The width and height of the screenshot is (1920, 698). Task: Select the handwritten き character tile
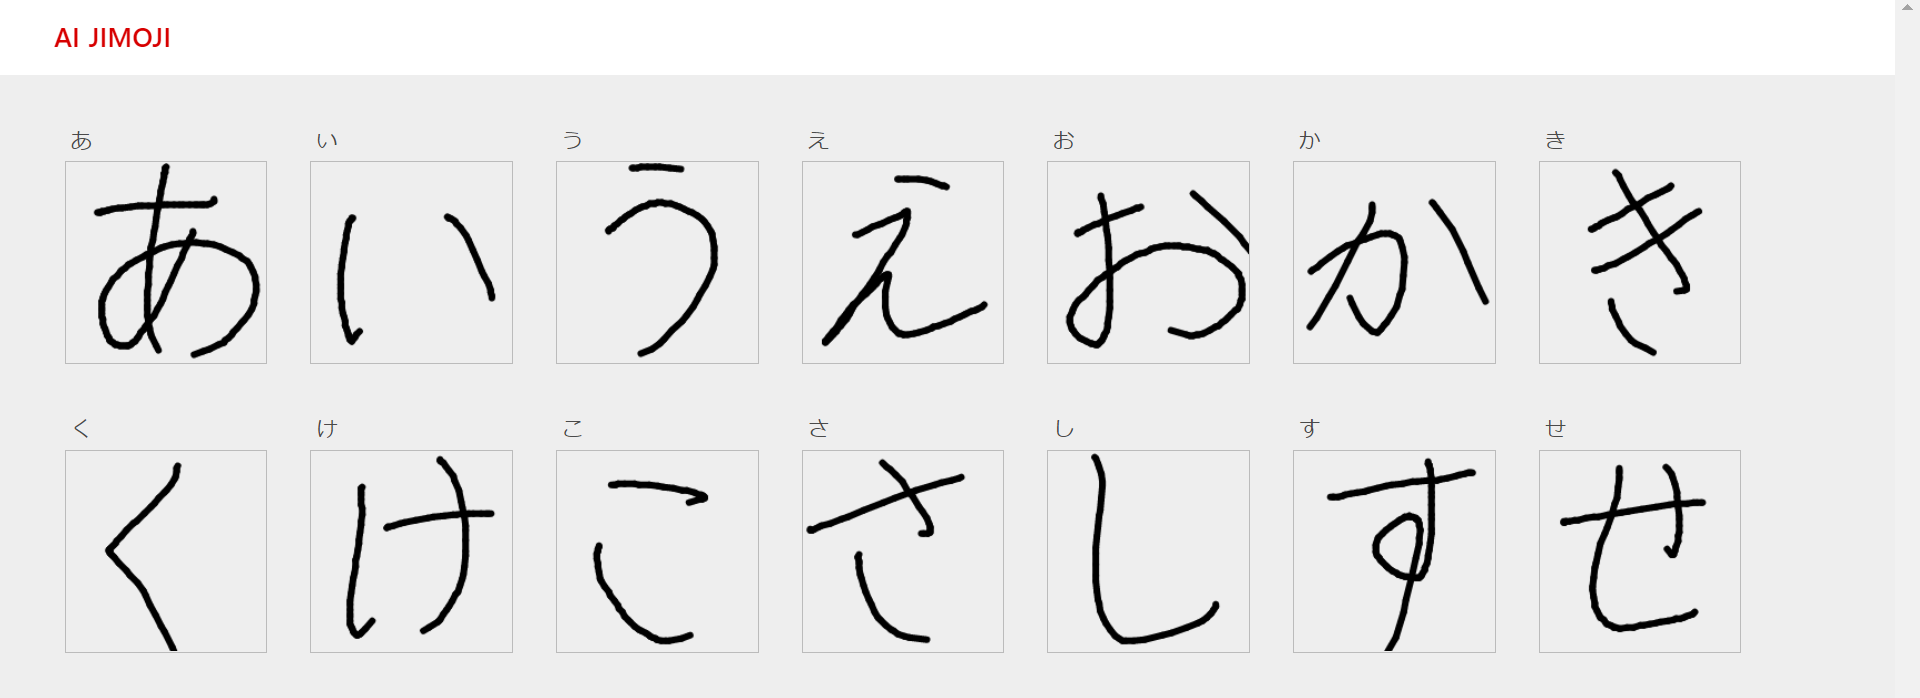[1639, 261]
